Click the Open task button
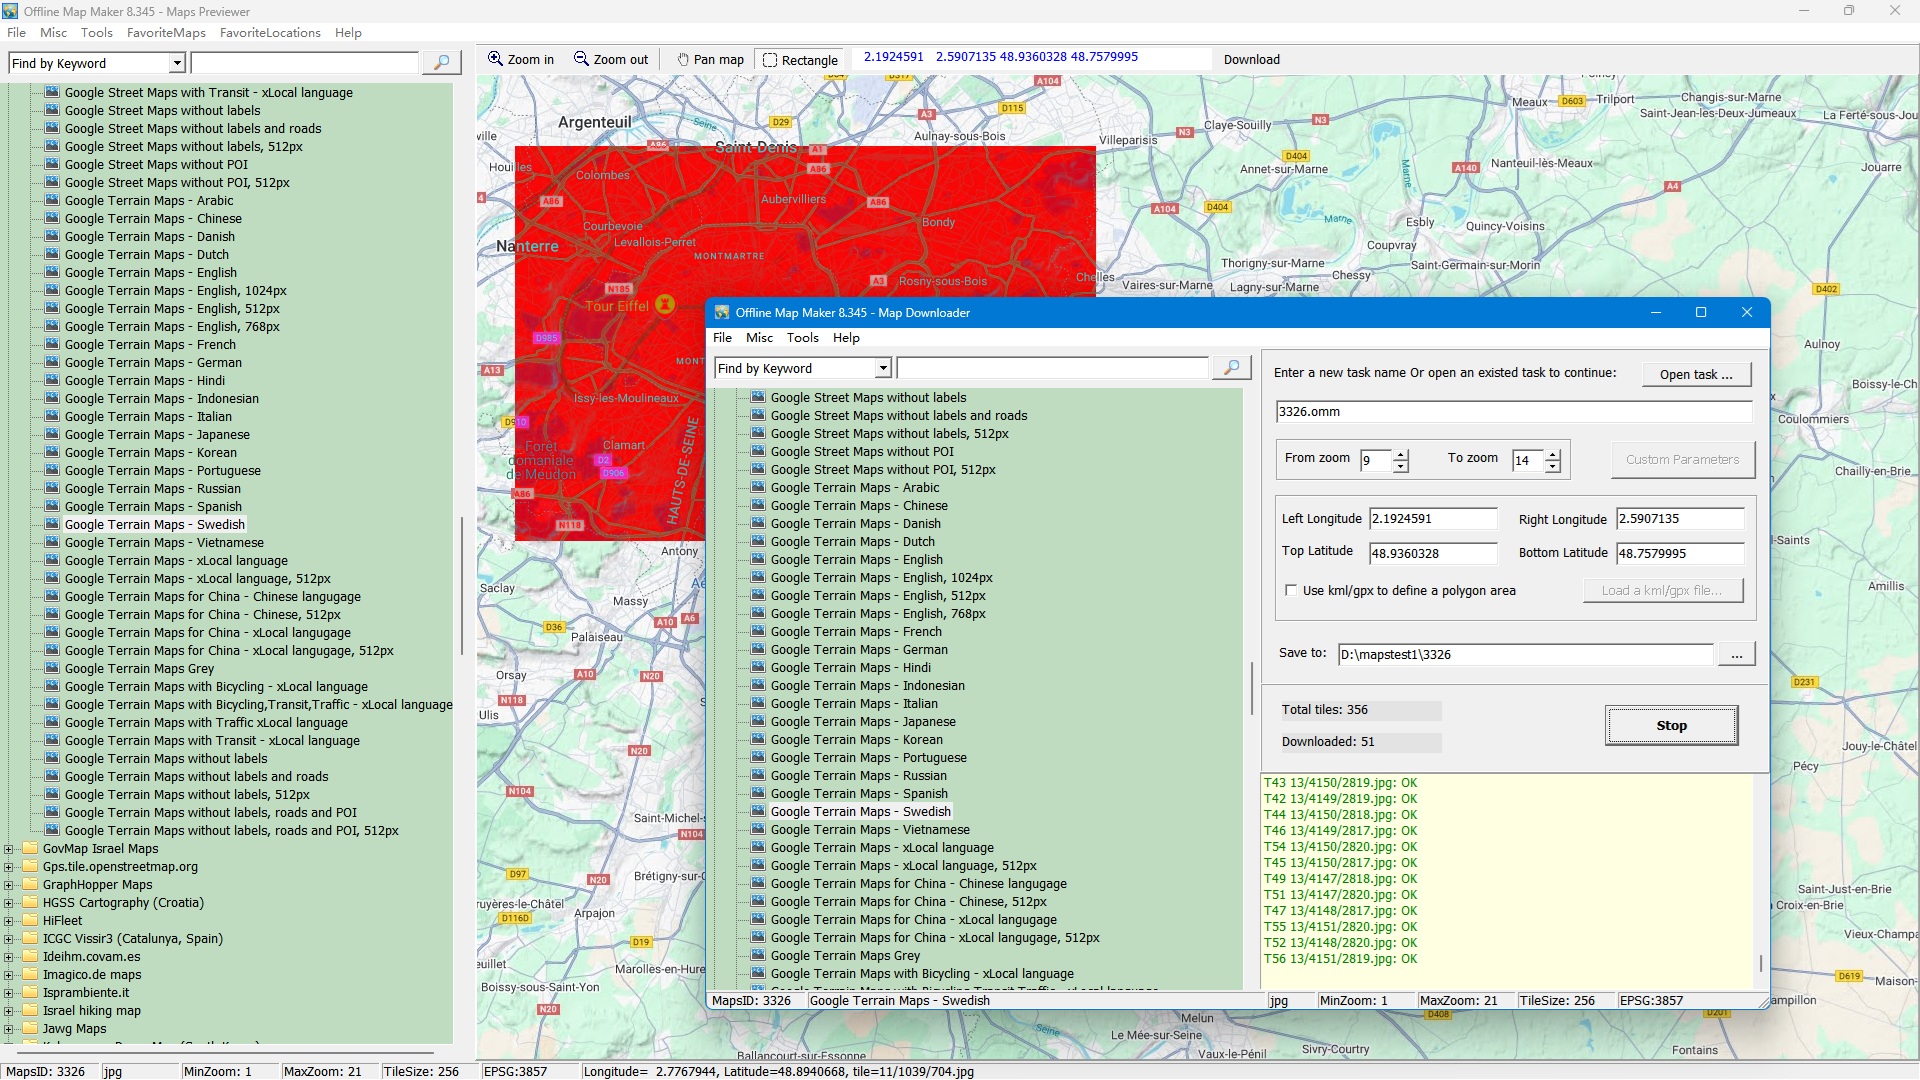This screenshot has width=1920, height=1080. tap(1696, 374)
